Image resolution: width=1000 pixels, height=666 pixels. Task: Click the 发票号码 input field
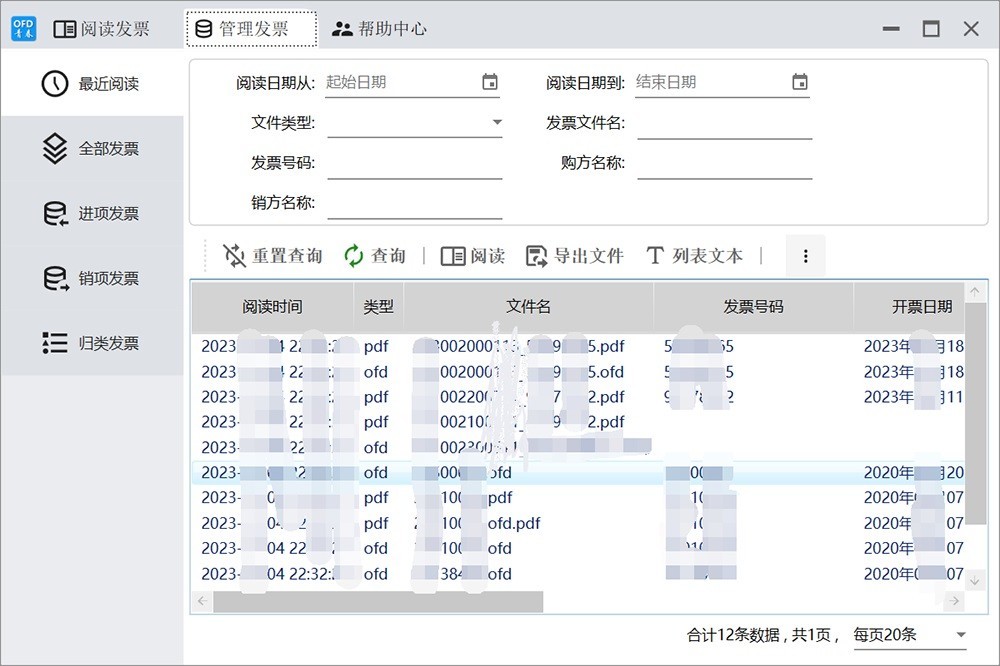tap(414, 163)
